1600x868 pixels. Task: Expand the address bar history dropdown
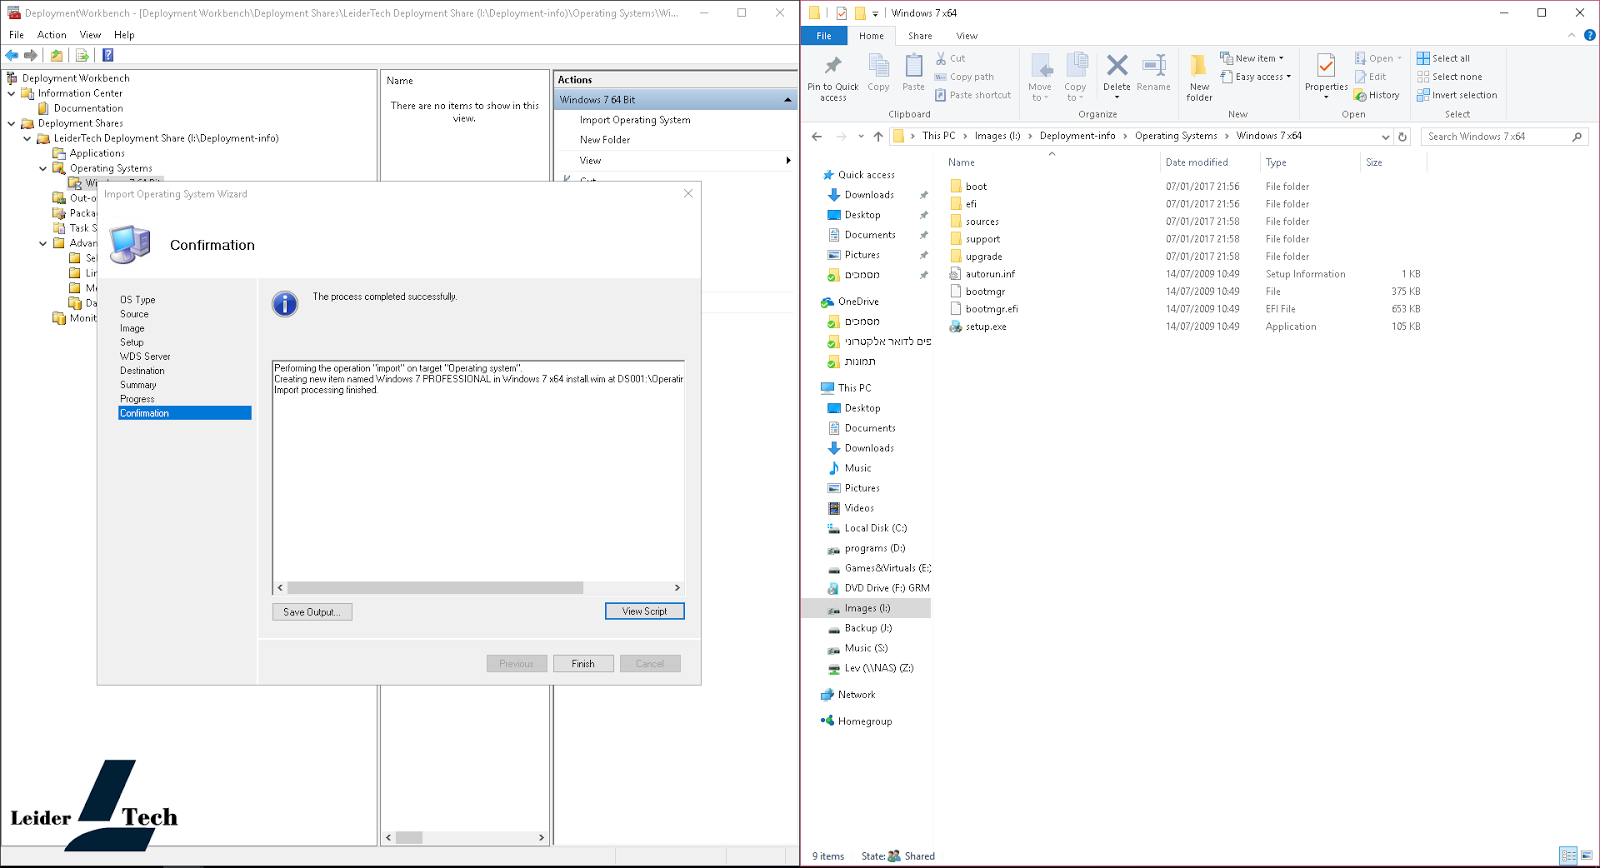point(1385,137)
